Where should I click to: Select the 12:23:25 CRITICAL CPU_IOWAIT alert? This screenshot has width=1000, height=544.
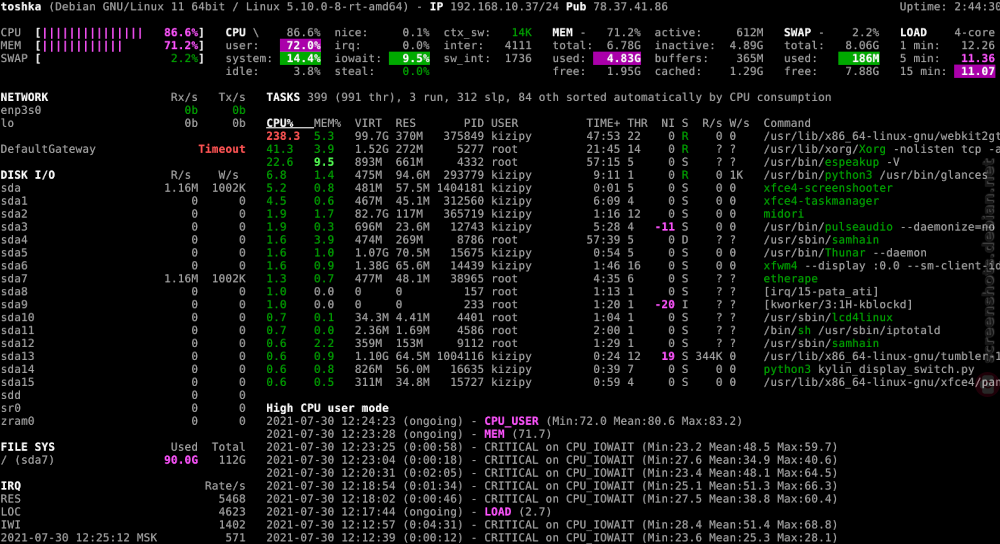pyautogui.click(x=552, y=447)
